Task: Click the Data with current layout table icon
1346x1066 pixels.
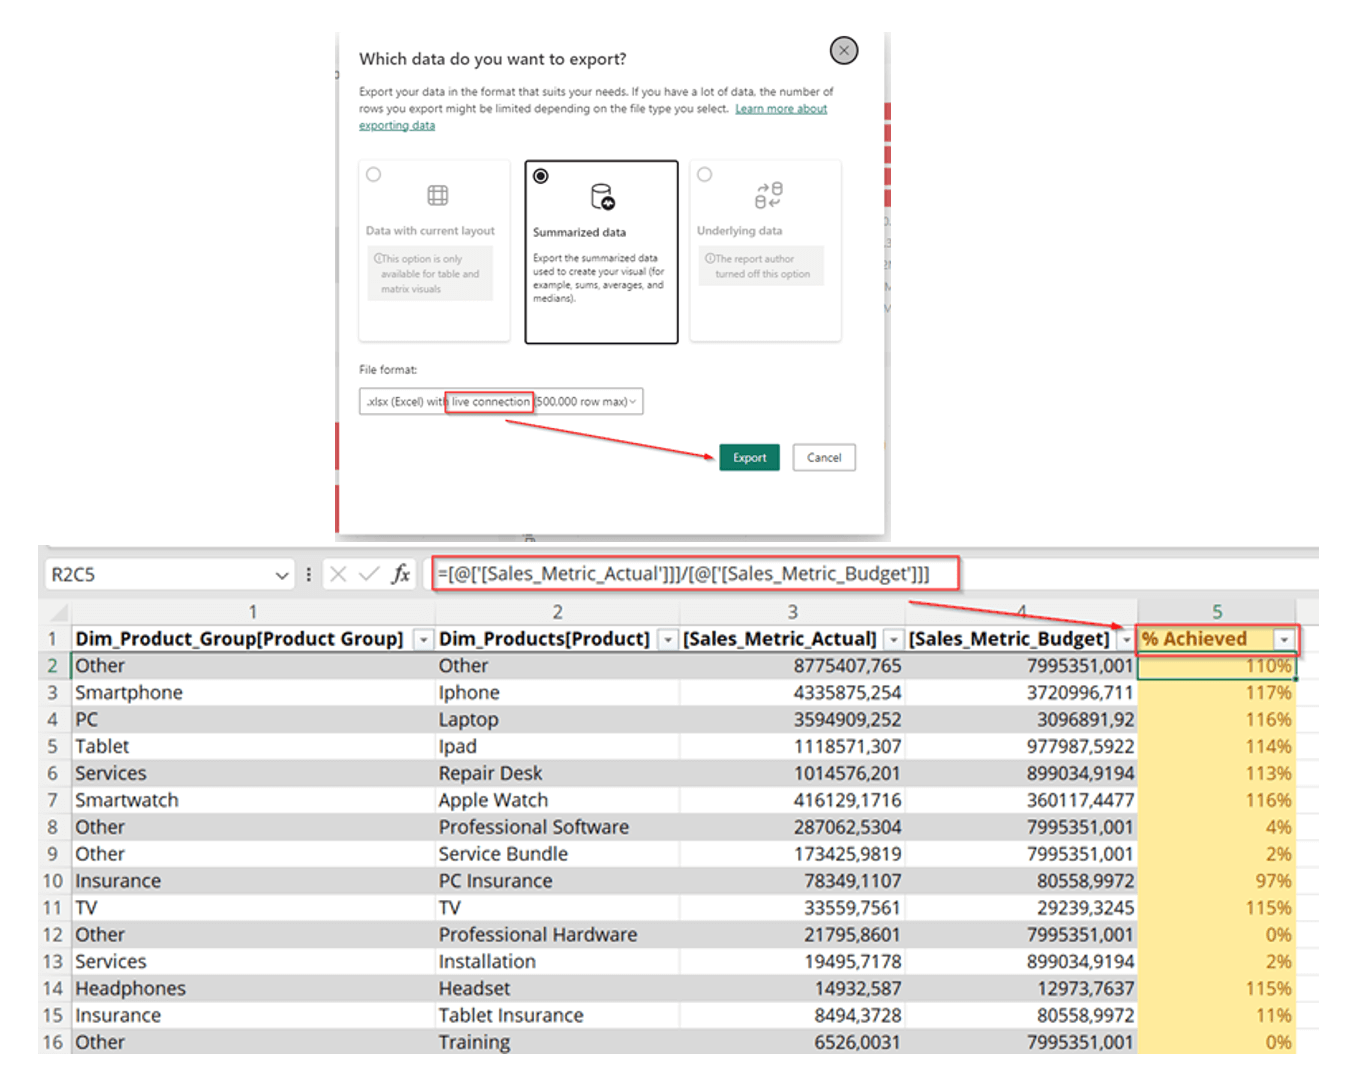Action: pyautogui.click(x=438, y=195)
